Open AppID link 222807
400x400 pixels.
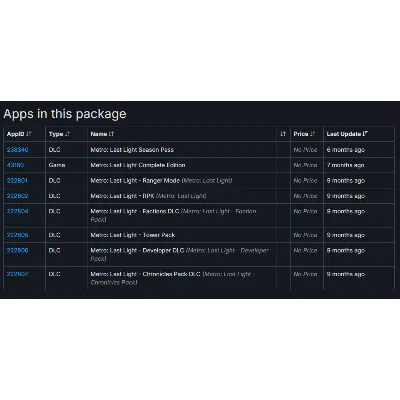[x=17, y=274]
